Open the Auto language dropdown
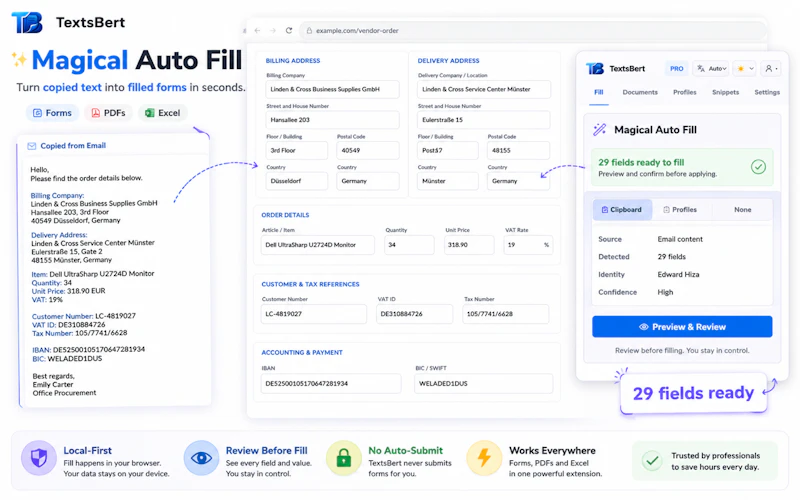The width and height of the screenshot is (800, 500). [x=711, y=68]
